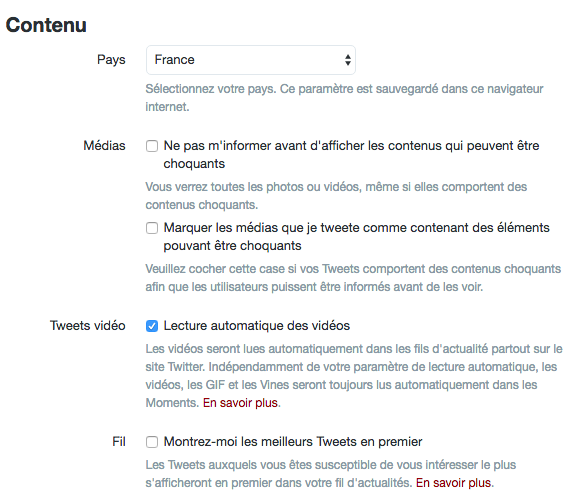Click the "Pays" field label
This screenshot has height=498, width=575.
111,60
